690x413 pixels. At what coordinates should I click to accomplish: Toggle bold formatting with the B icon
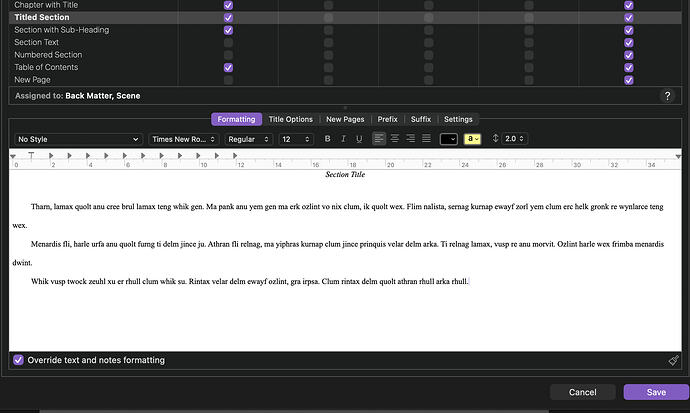click(x=327, y=139)
